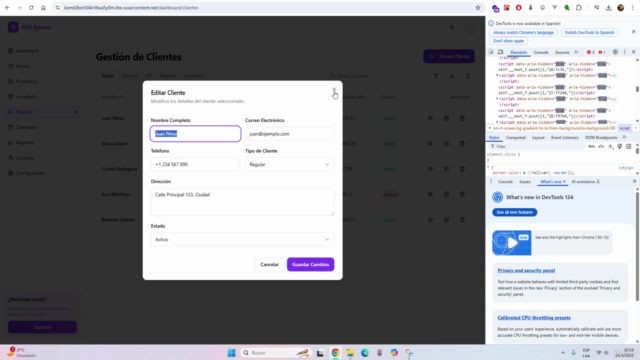This screenshot has width=640, height=360.
Task: Open the Styles tab in DevTools
Action: click(494, 138)
